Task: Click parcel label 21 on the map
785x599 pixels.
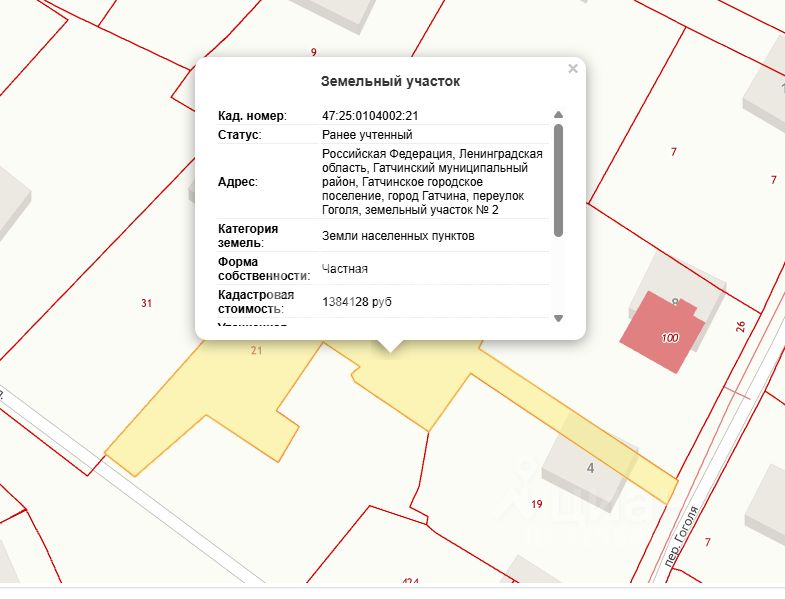Action: pyautogui.click(x=256, y=350)
